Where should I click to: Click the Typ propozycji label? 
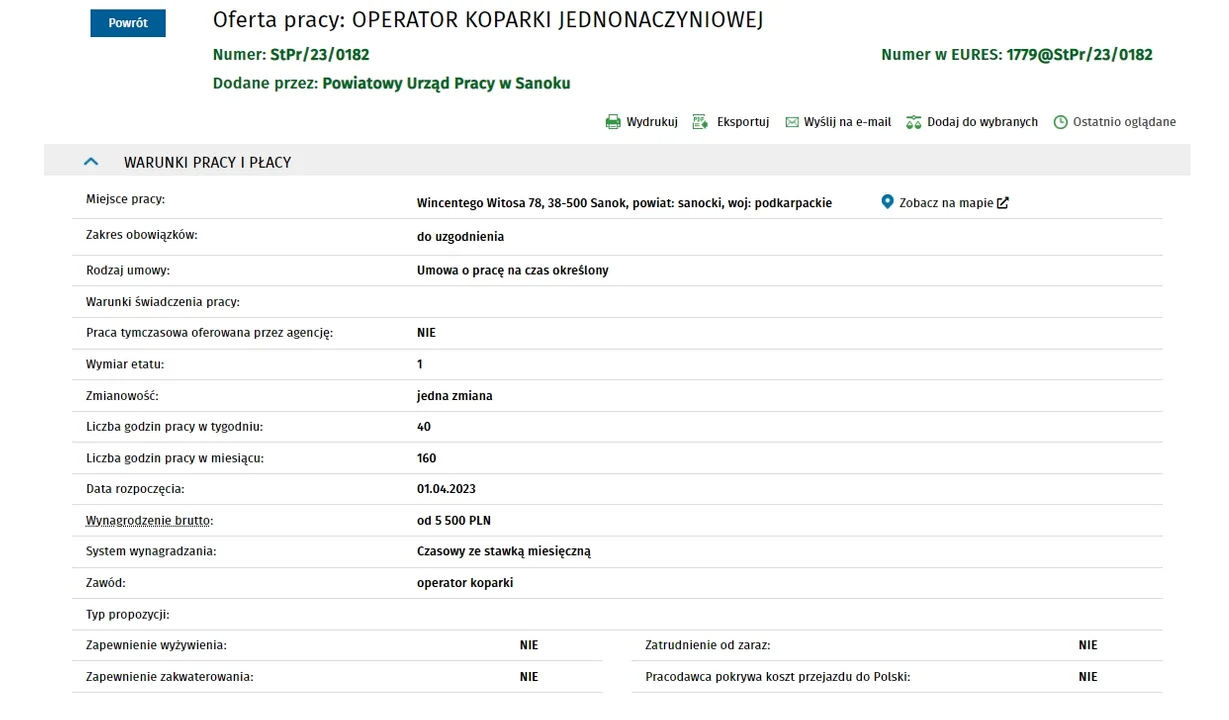coord(128,614)
